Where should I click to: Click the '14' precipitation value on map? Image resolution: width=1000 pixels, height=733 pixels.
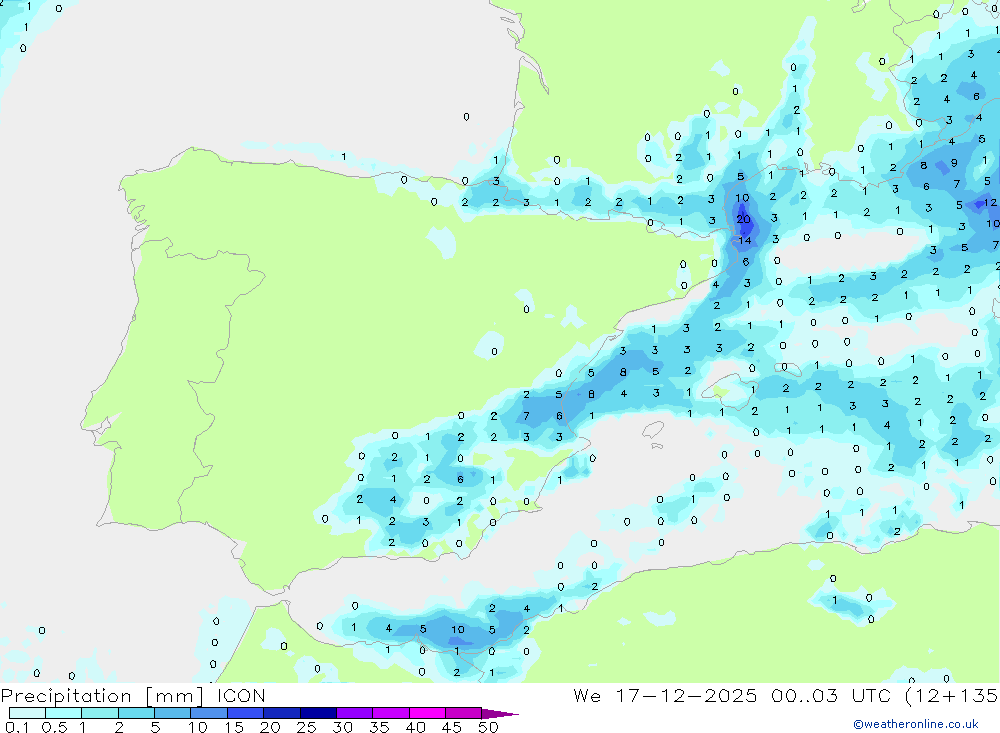click(745, 241)
